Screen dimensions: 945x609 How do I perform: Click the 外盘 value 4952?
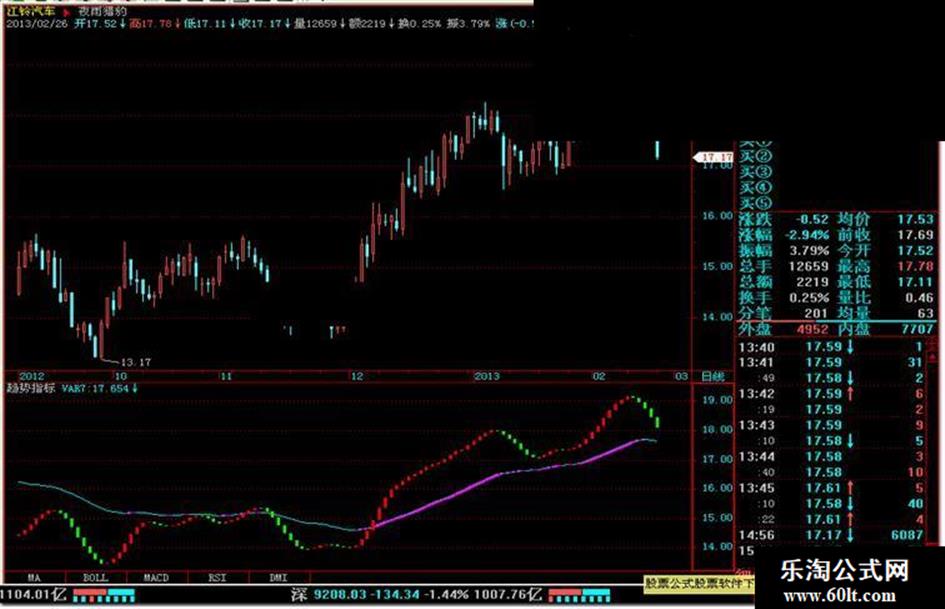tap(812, 329)
